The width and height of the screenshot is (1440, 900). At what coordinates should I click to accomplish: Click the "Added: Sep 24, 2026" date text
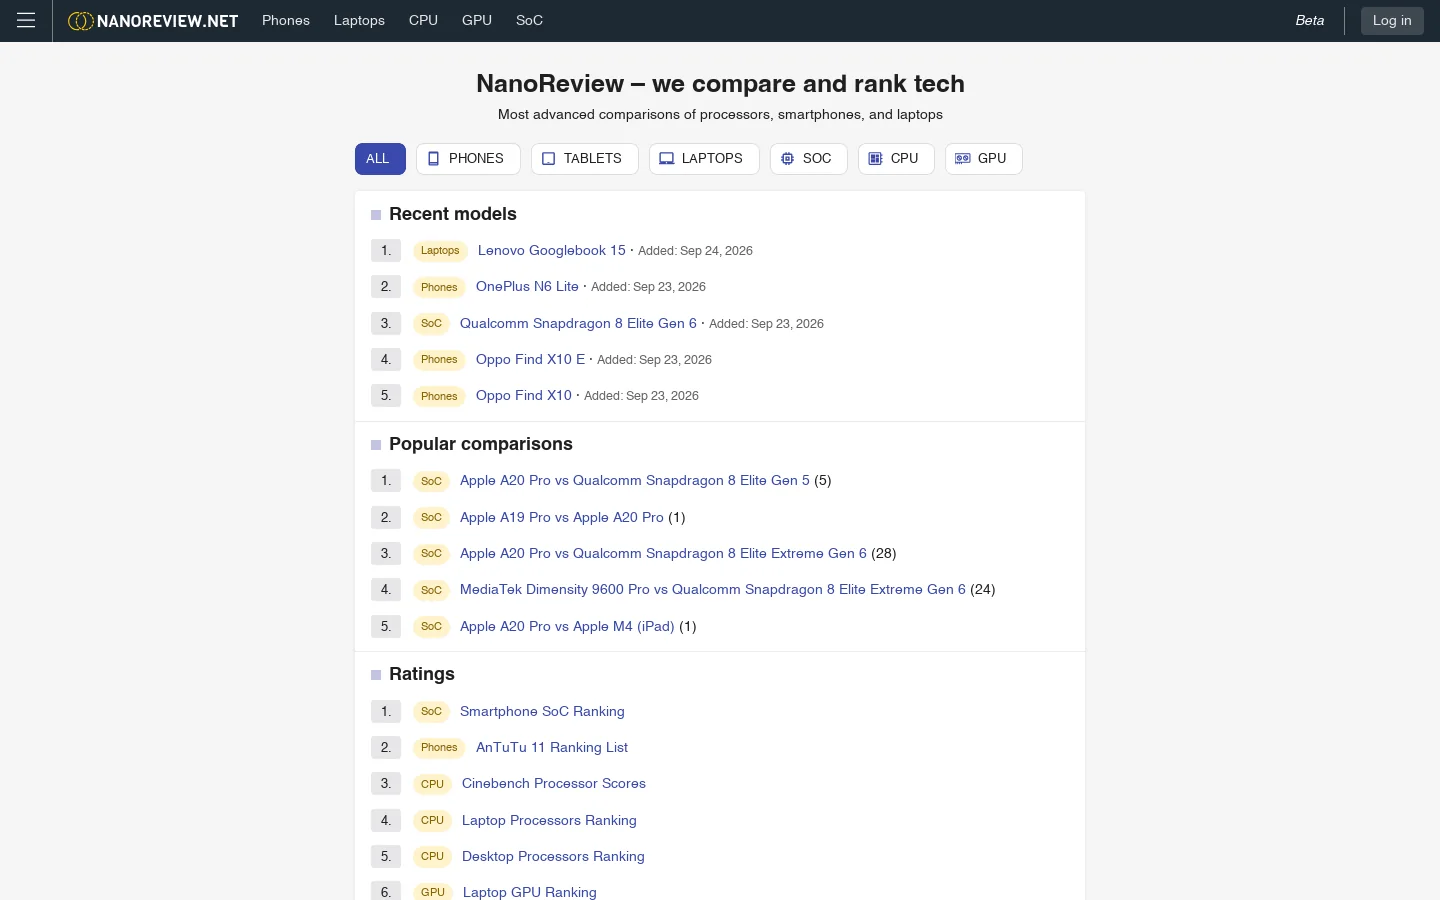point(695,251)
